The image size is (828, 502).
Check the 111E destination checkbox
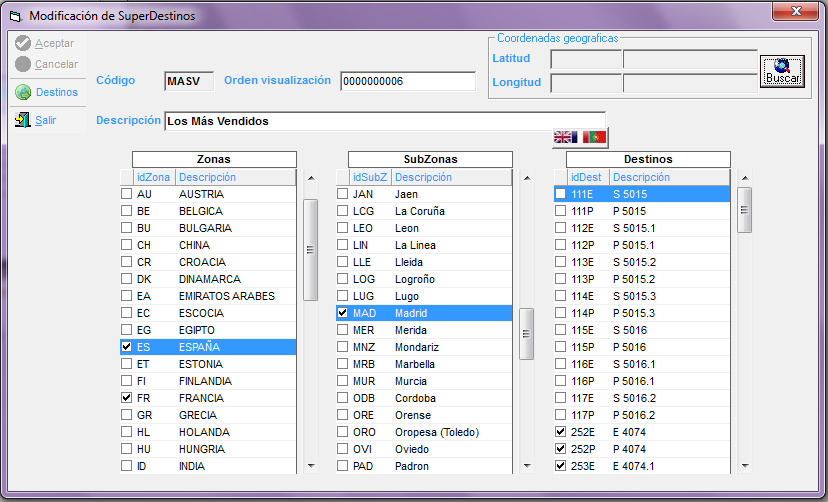coord(560,194)
